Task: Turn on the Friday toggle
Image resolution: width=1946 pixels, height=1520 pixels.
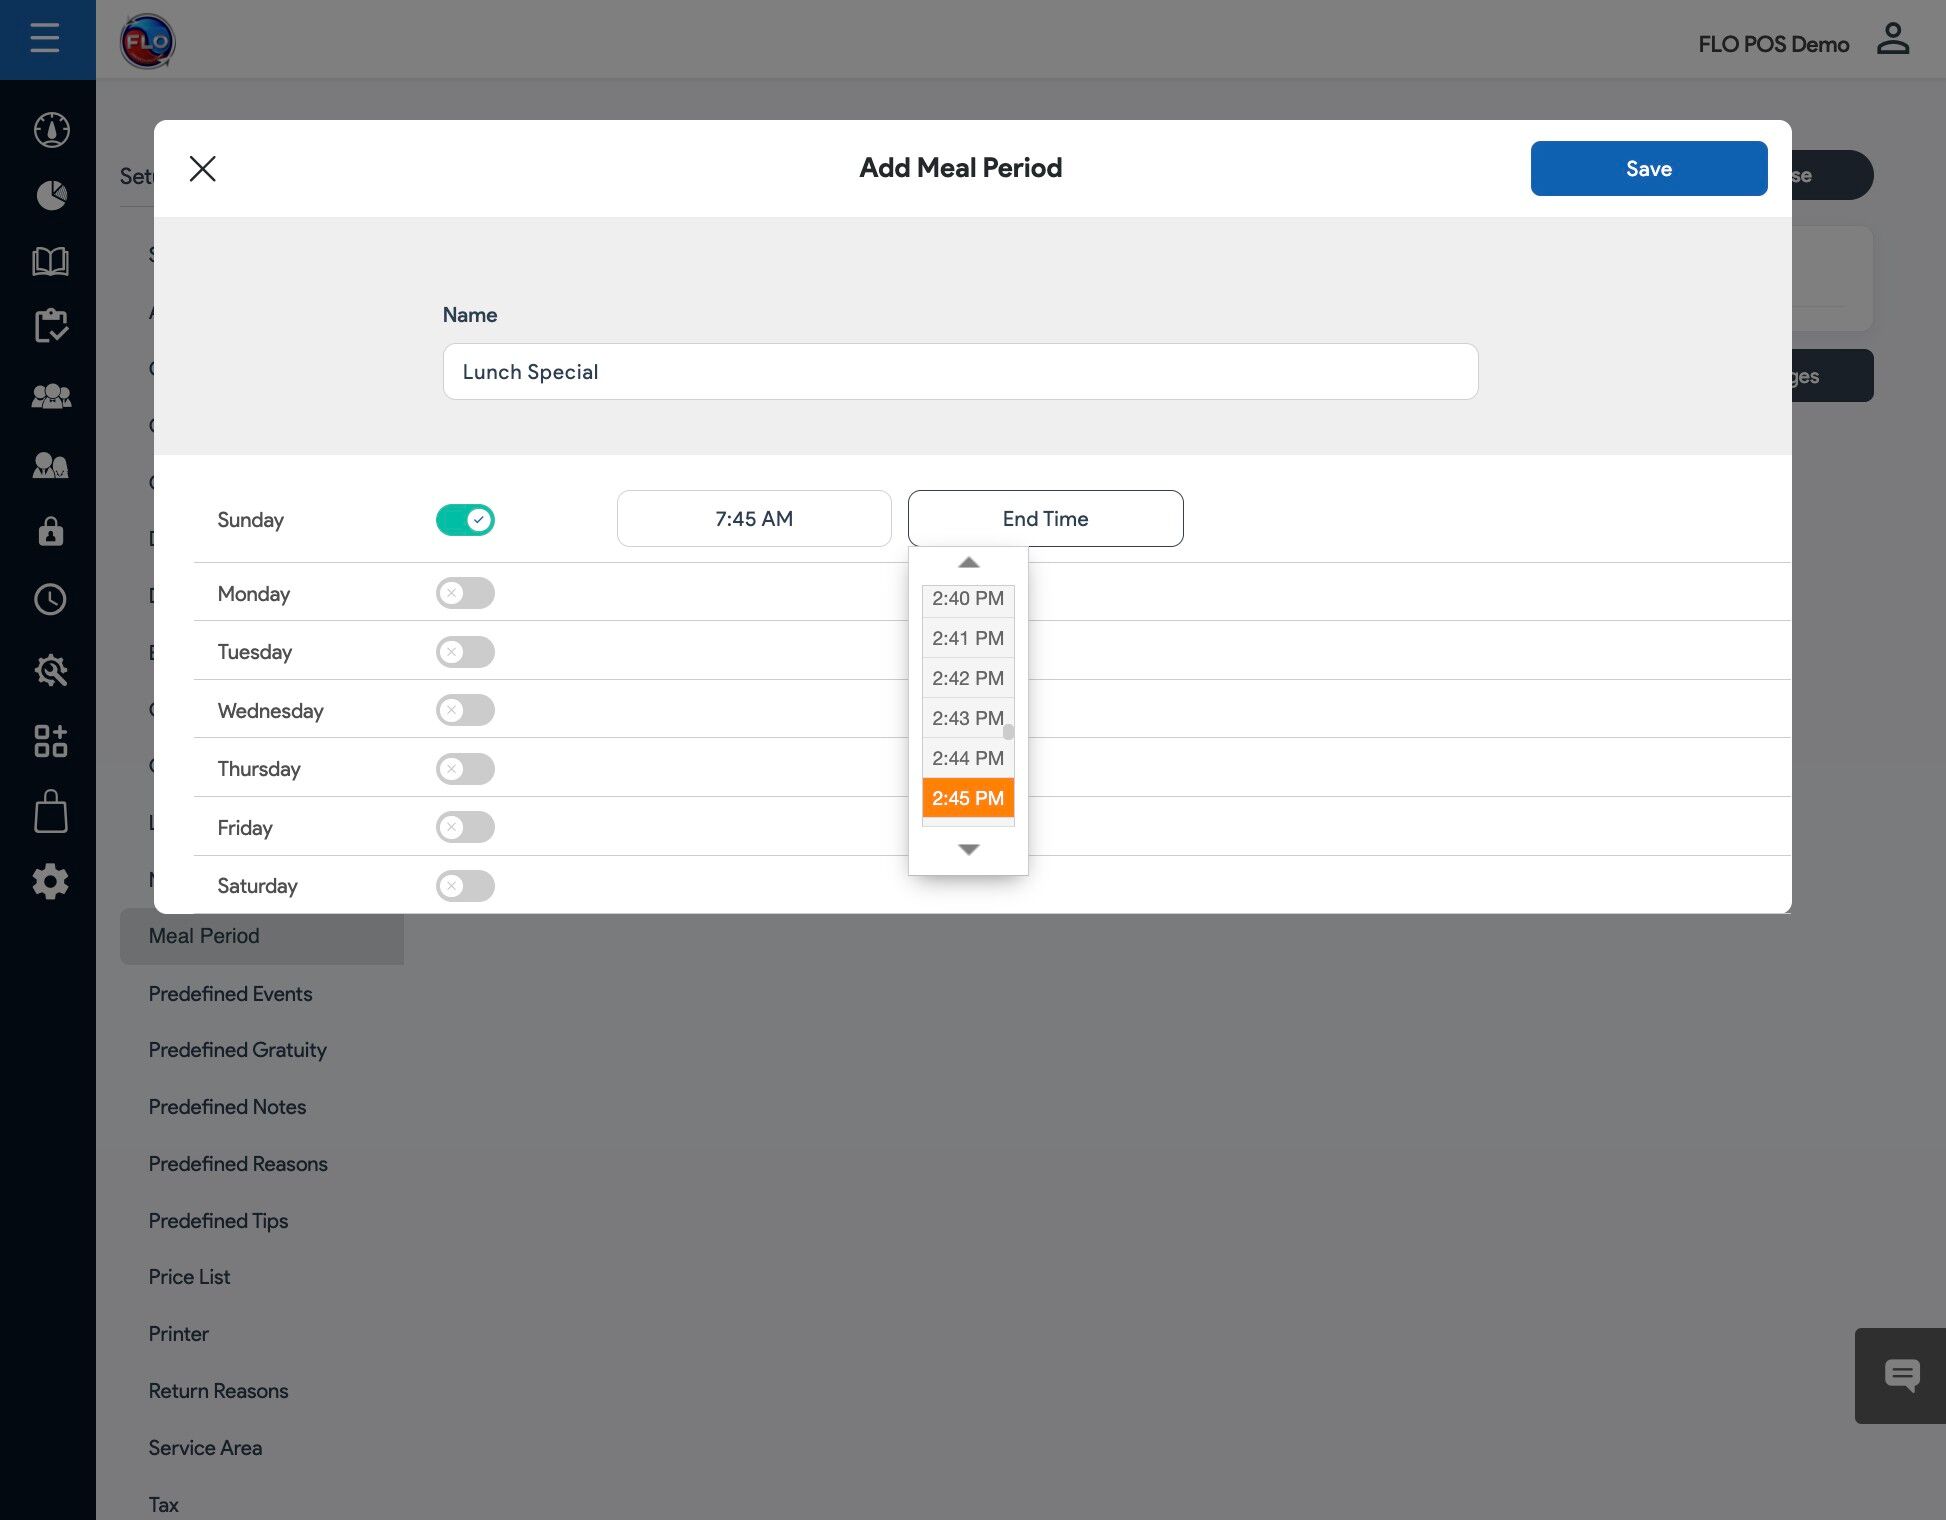Action: pyautogui.click(x=465, y=827)
